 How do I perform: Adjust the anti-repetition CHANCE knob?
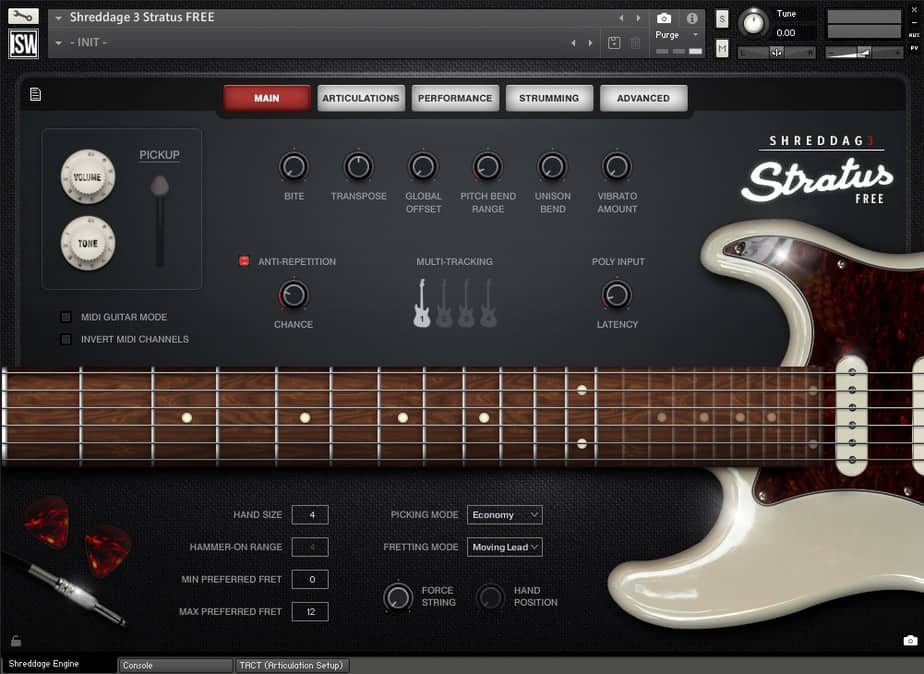coord(293,295)
